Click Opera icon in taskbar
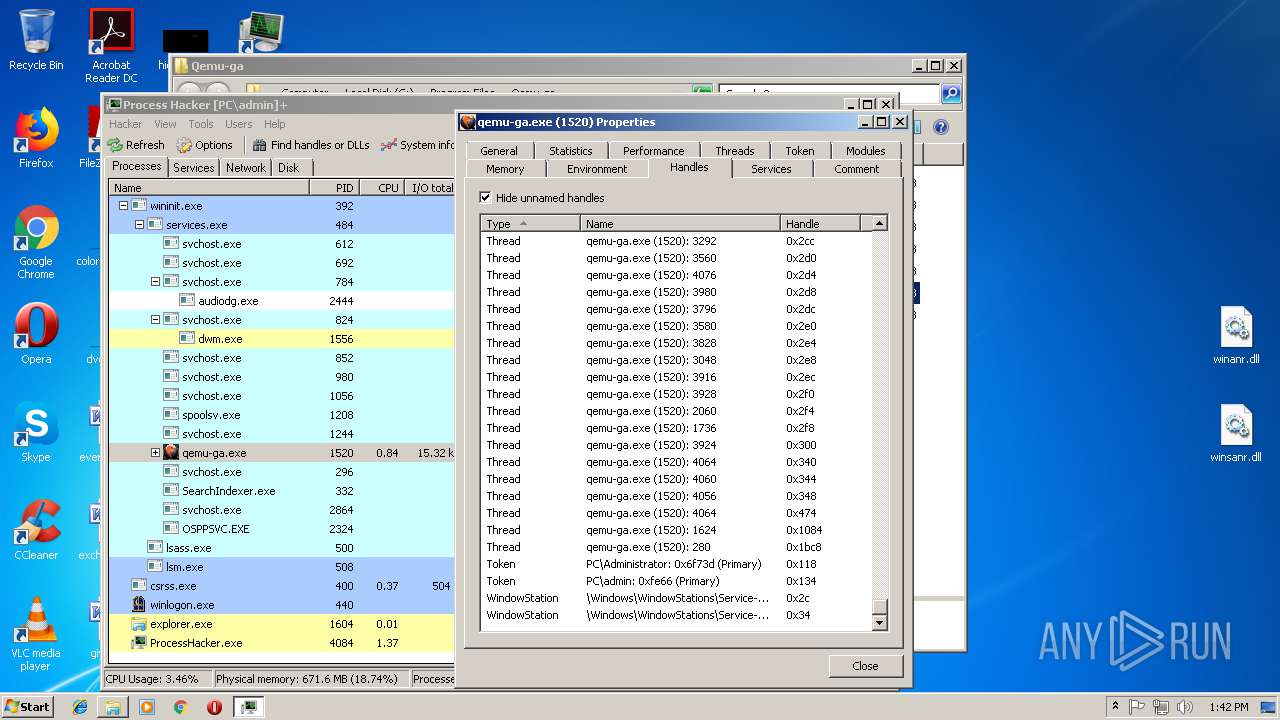 tap(214, 707)
